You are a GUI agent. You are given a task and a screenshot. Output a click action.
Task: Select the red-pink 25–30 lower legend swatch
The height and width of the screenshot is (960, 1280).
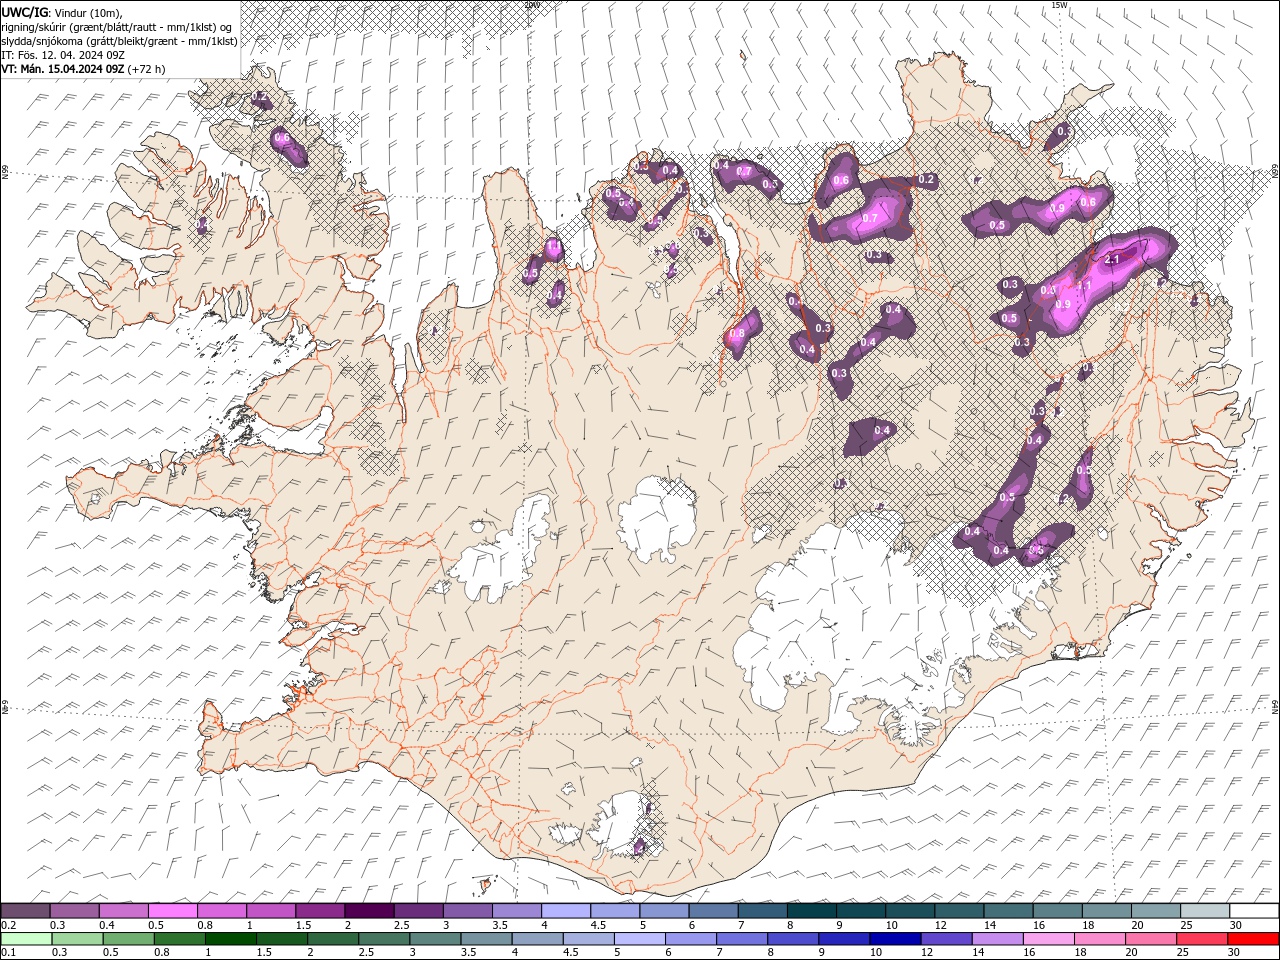[x=1202, y=939]
